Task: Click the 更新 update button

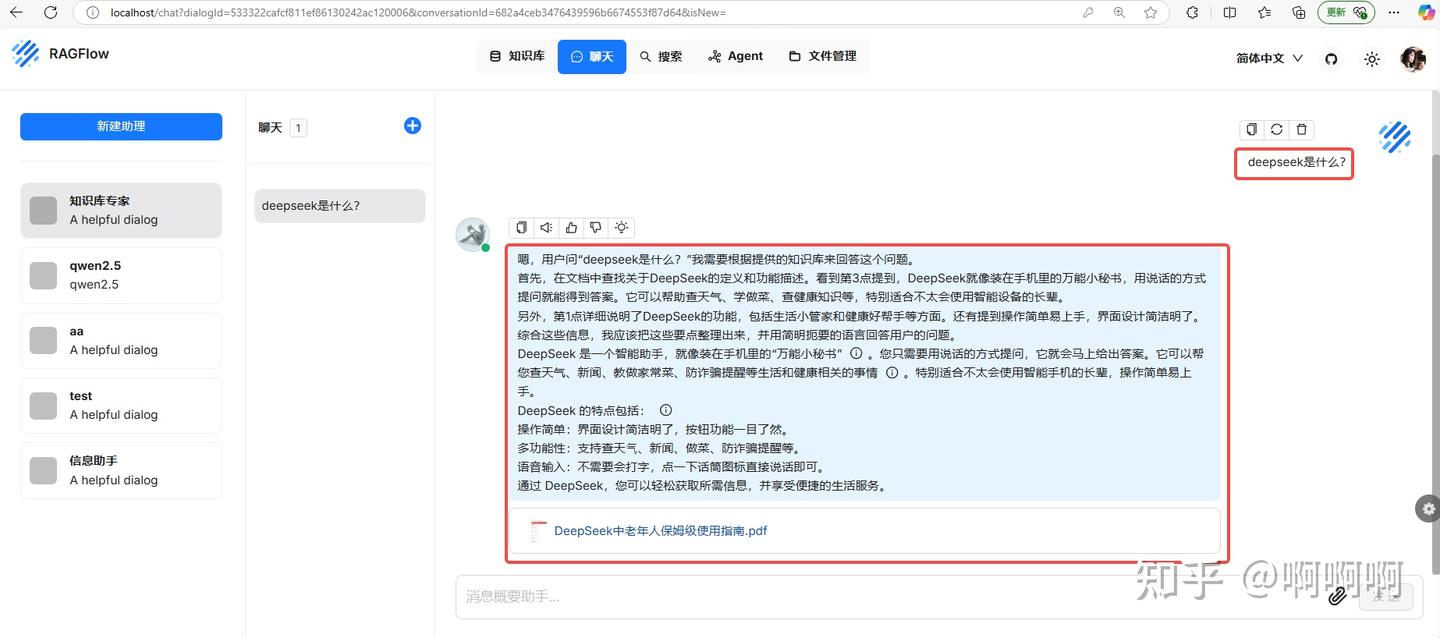Action: coord(1346,13)
